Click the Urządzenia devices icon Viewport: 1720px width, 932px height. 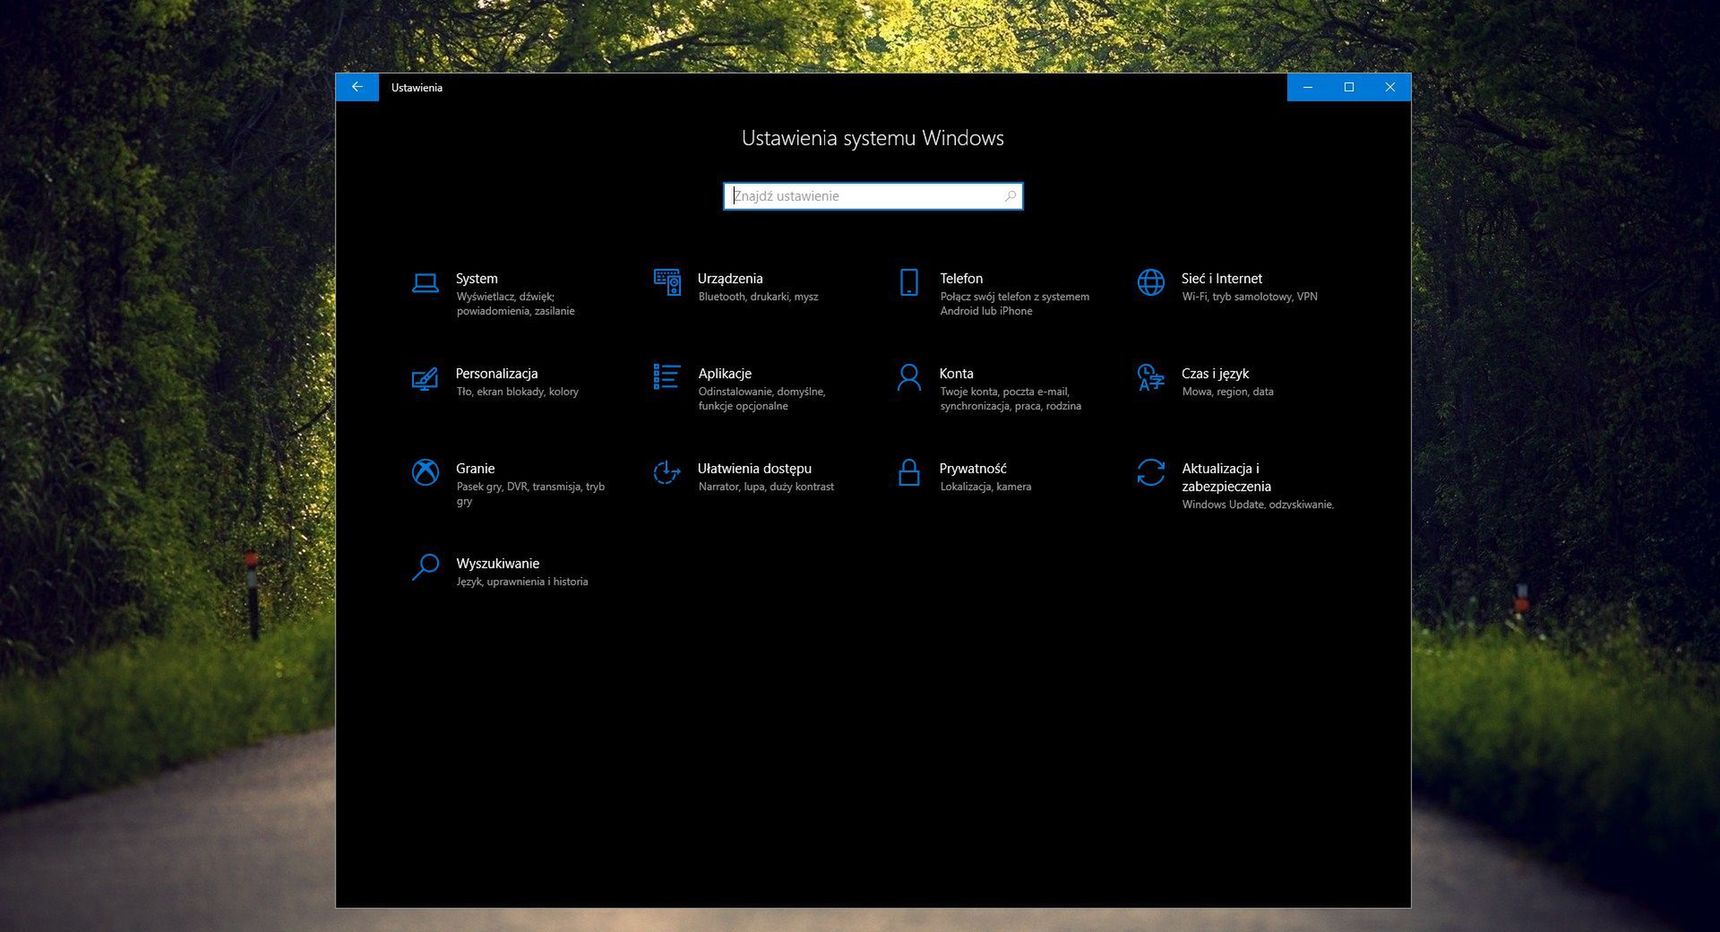click(667, 282)
